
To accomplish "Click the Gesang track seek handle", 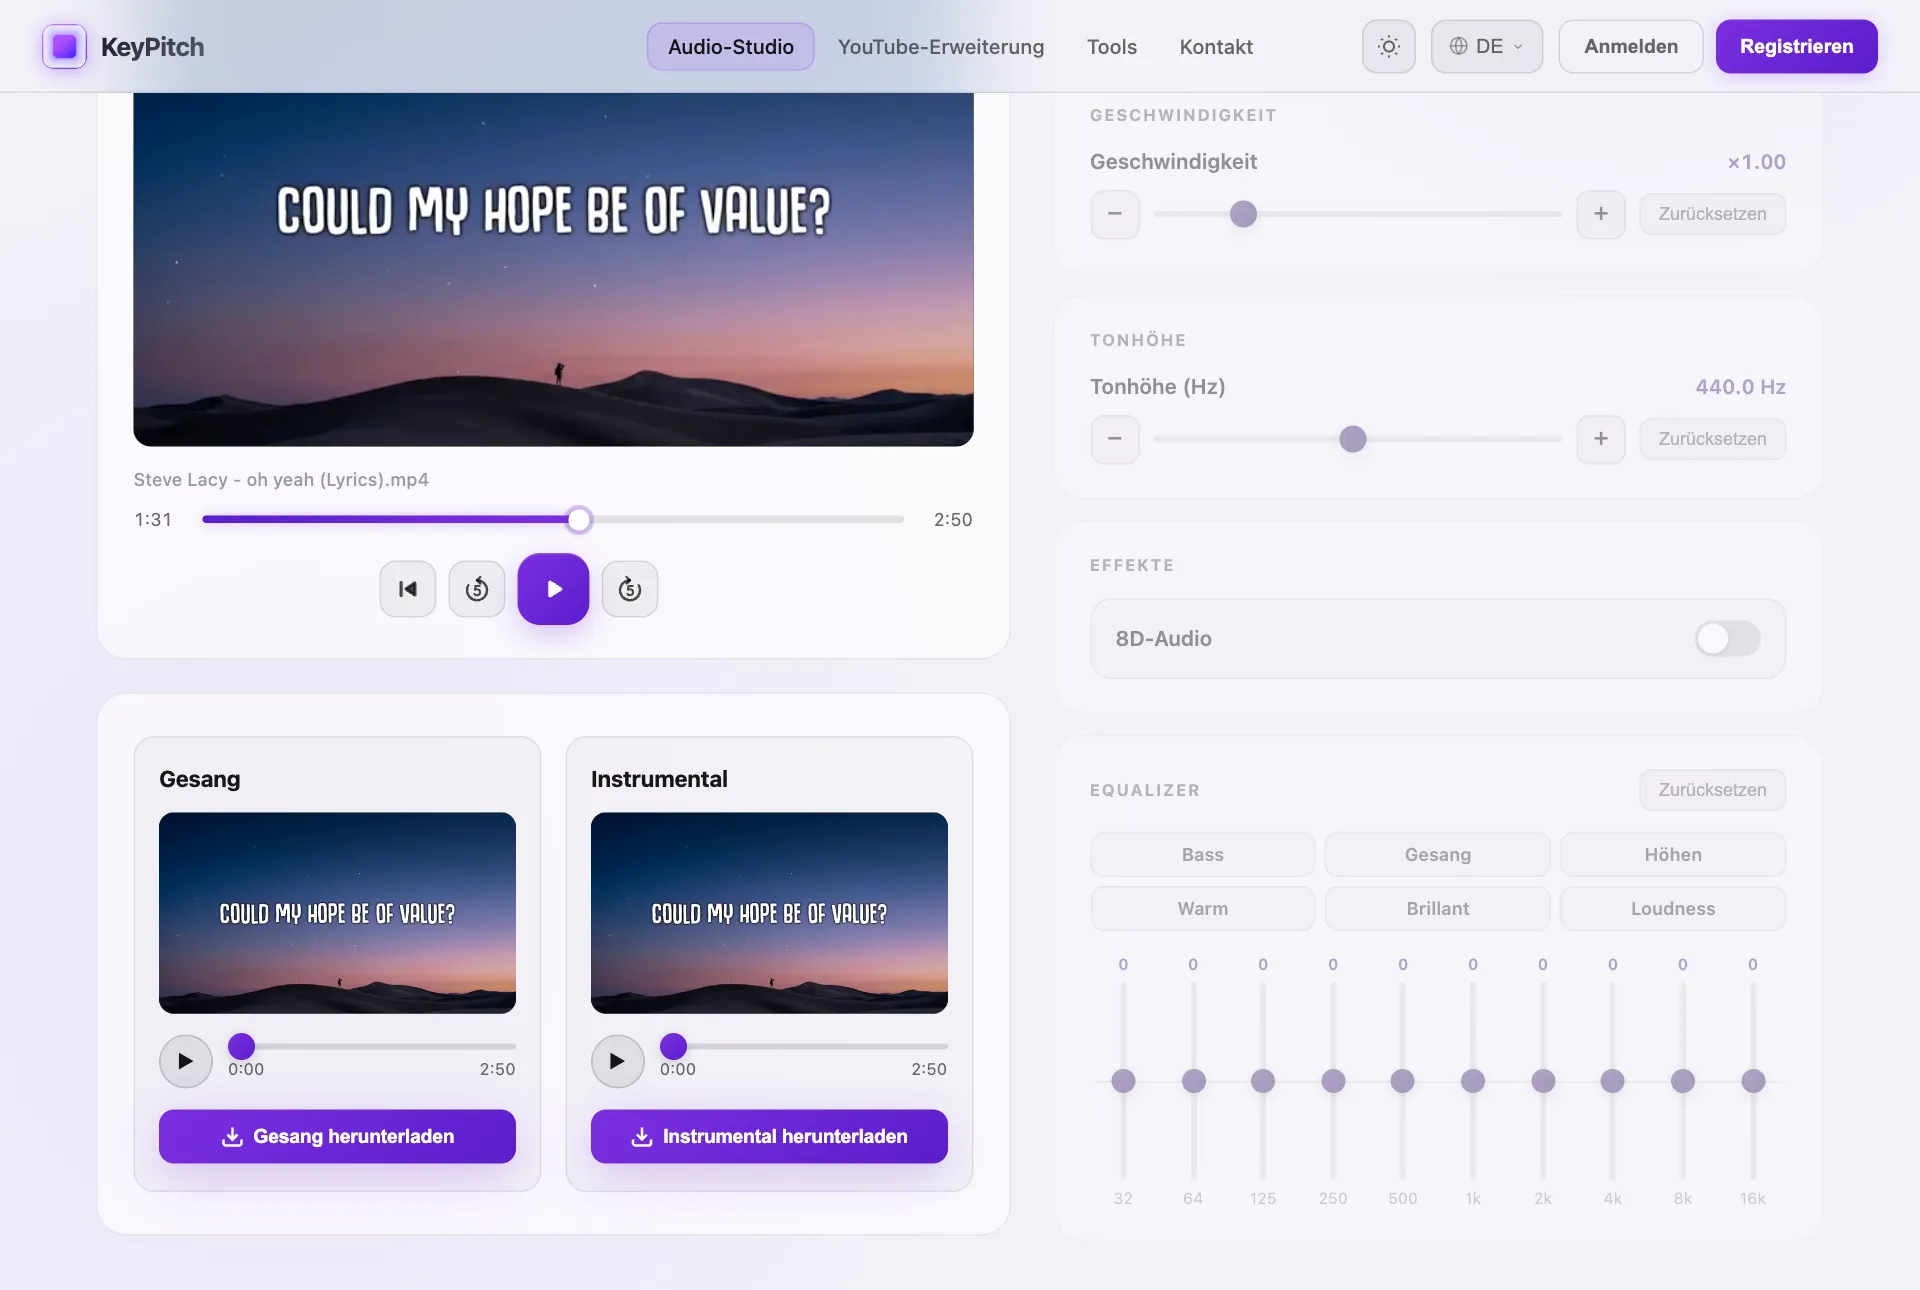I will click(241, 1046).
